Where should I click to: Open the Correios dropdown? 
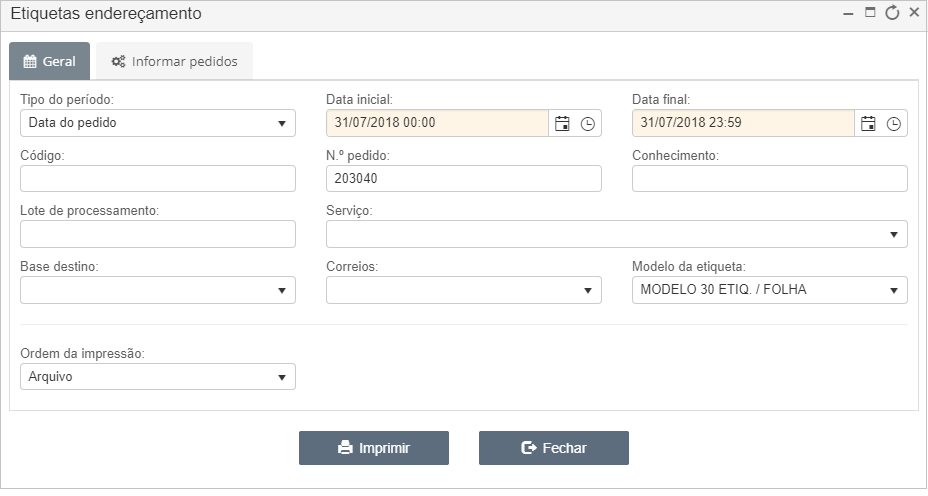coord(463,290)
